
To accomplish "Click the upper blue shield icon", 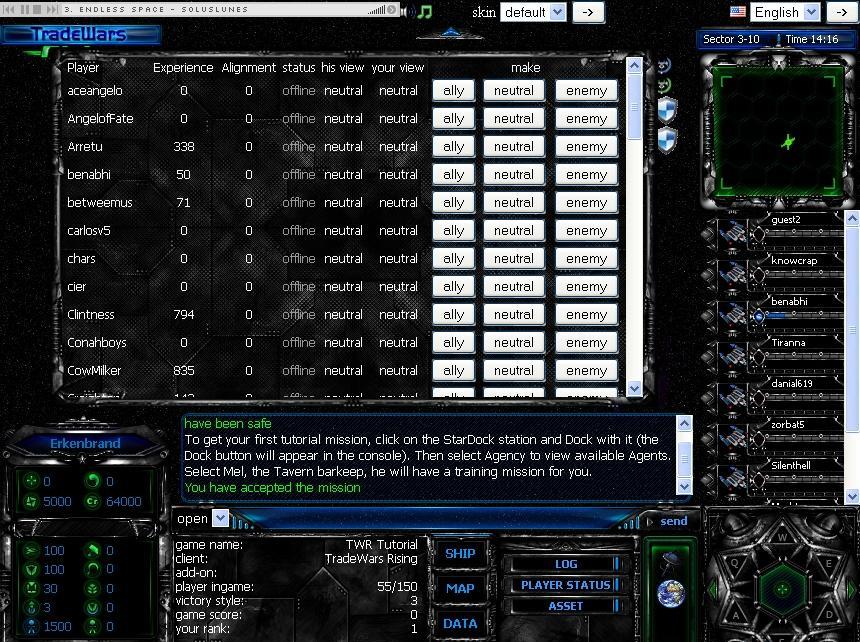I will tap(667, 109).
